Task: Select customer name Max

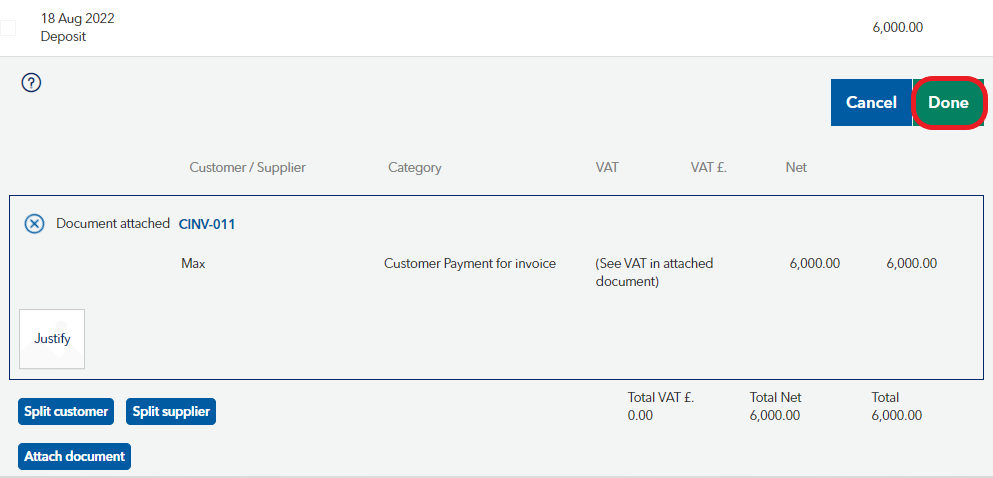Action: tap(193, 263)
